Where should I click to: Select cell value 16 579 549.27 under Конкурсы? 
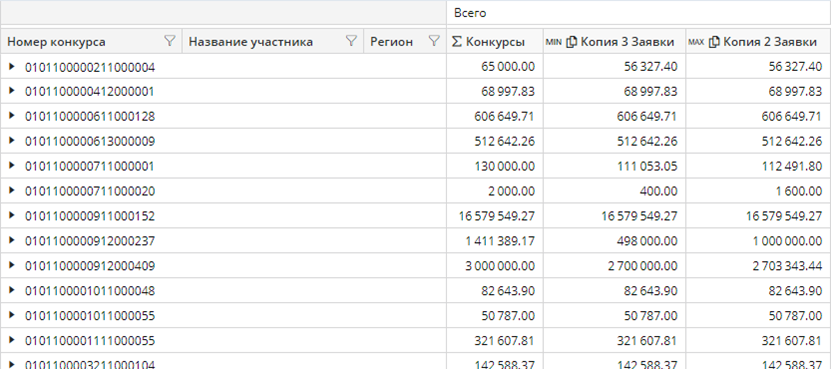point(497,216)
